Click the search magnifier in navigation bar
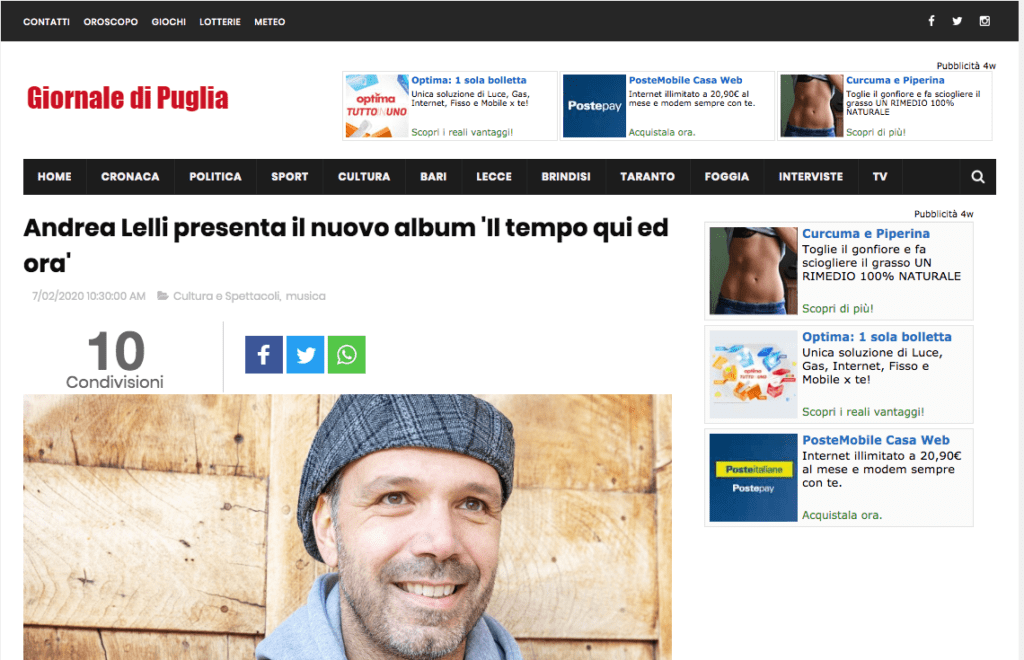The image size is (1024, 660). (977, 176)
